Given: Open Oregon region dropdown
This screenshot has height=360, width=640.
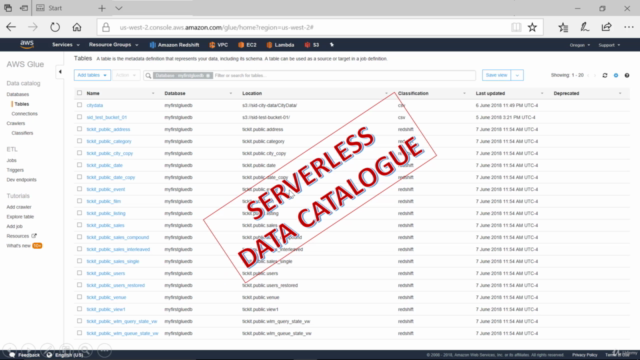Looking at the screenshot, I should (580, 45).
